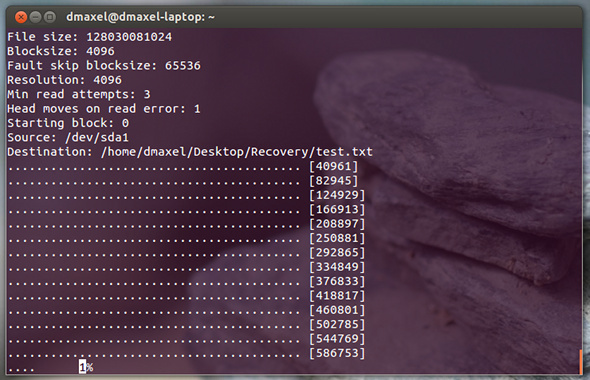Click the block counter [166913]

pos(337,209)
